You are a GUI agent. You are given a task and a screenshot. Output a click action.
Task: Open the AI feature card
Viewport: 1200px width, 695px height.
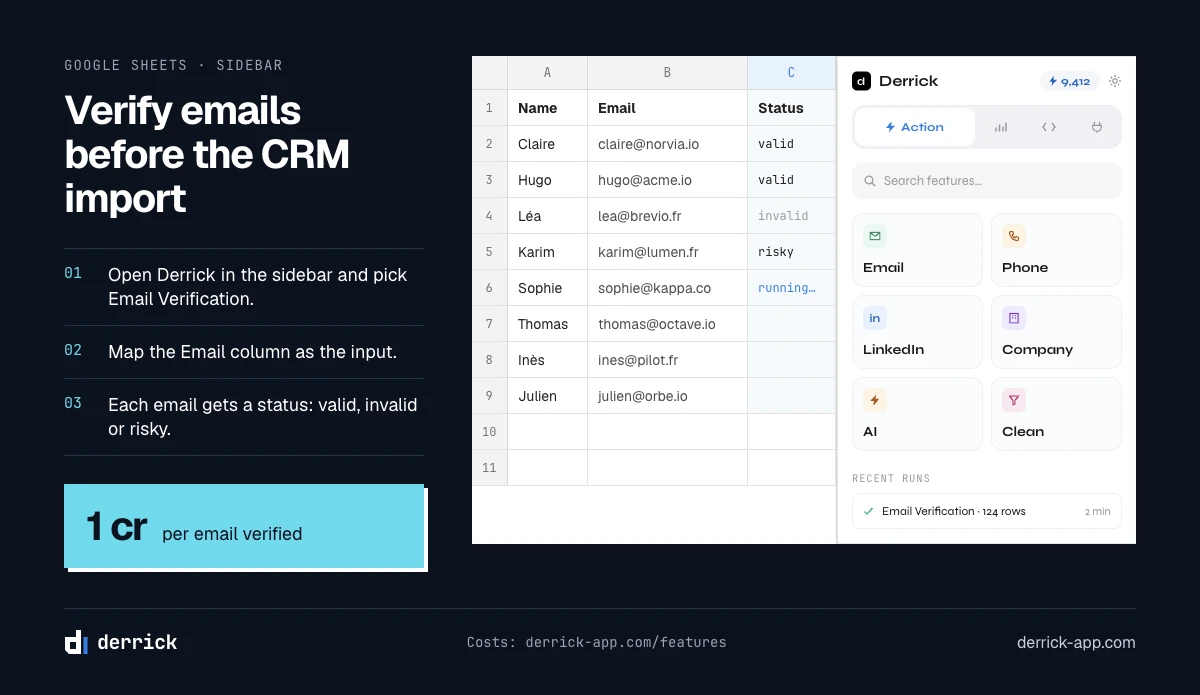click(917, 414)
